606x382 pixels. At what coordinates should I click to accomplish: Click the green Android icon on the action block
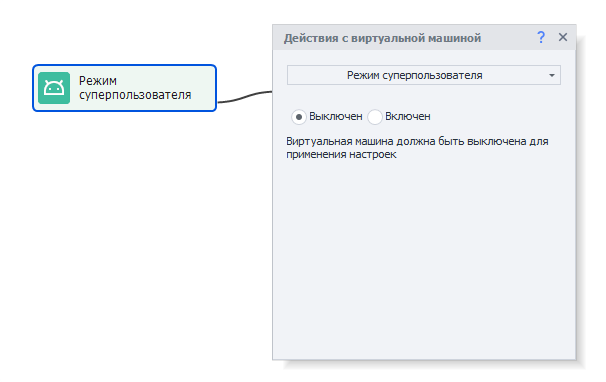(54, 88)
